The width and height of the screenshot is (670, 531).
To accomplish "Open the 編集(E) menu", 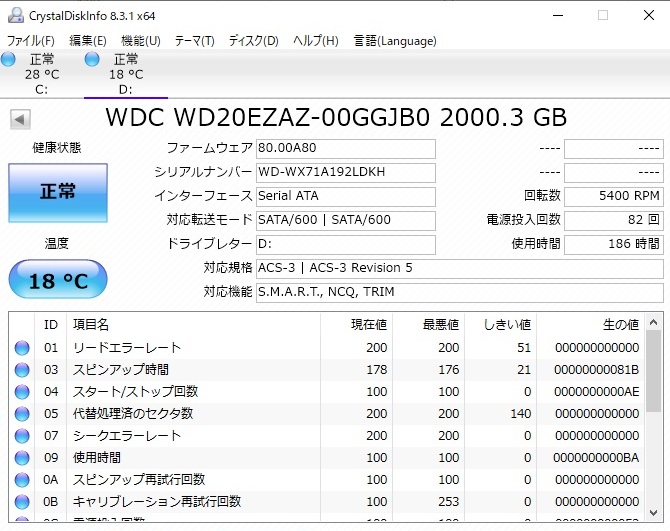I will pyautogui.click(x=88, y=41).
